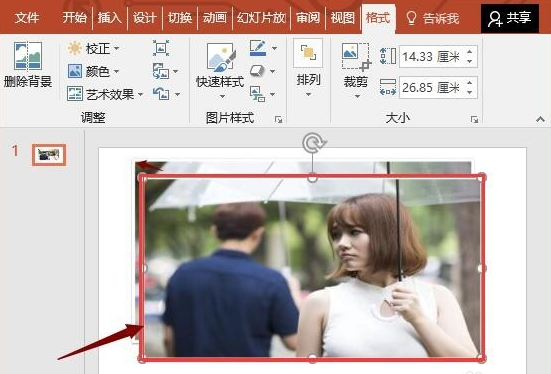Expand the Picture Effects dropdown arrow
The height and width of the screenshot is (374, 551).
click(272, 71)
